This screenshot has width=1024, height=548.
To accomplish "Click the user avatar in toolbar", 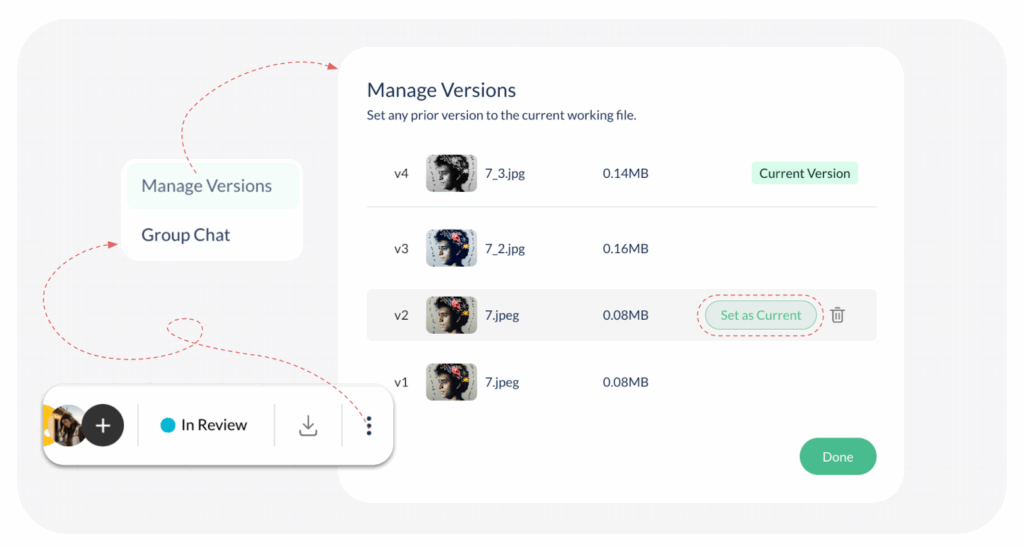I will [x=66, y=425].
